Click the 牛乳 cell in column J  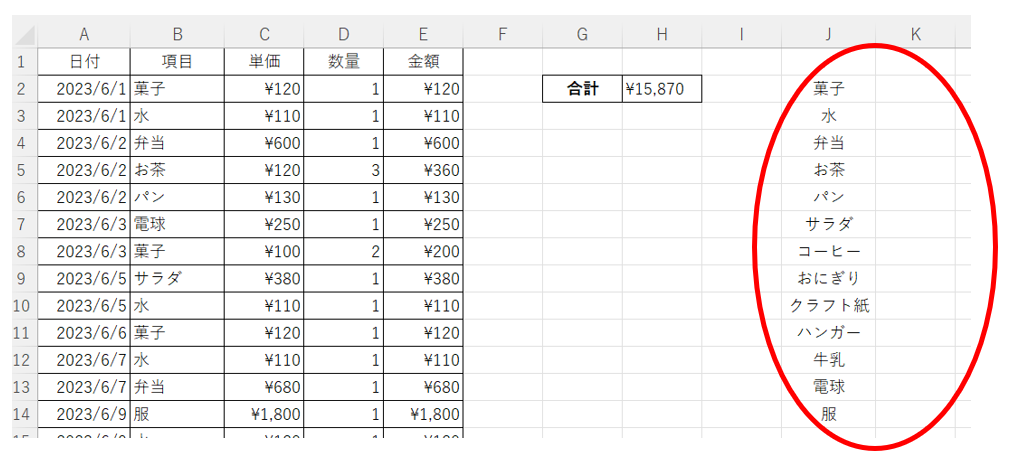[829, 359]
